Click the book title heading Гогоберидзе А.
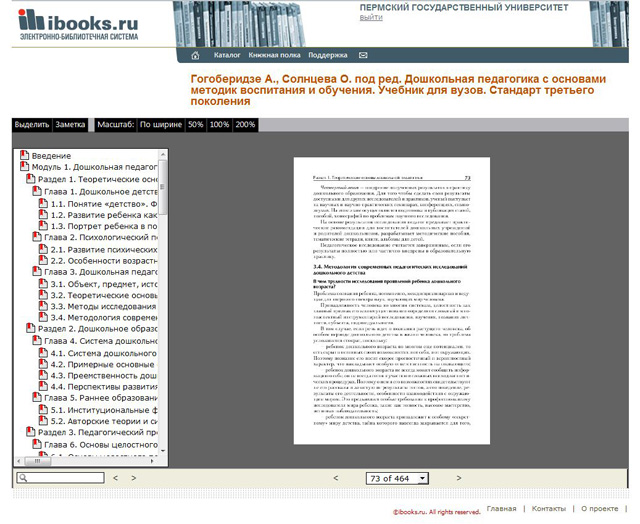The width and height of the screenshot is (640, 524). tap(398, 90)
